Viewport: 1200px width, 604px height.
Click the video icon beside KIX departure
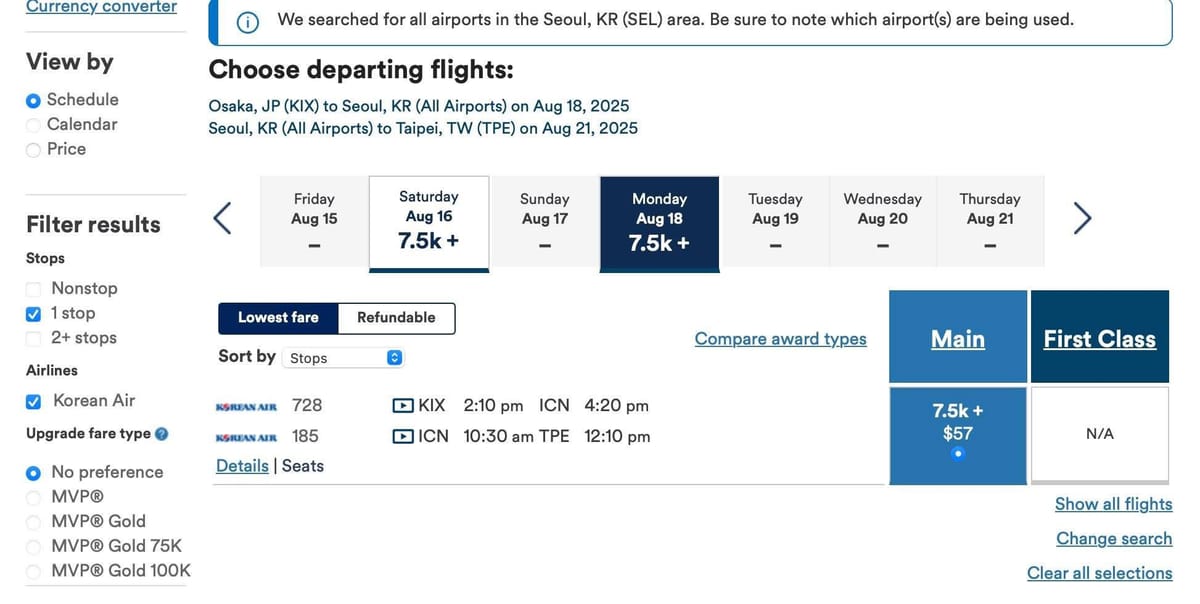pyautogui.click(x=403, y=406)
